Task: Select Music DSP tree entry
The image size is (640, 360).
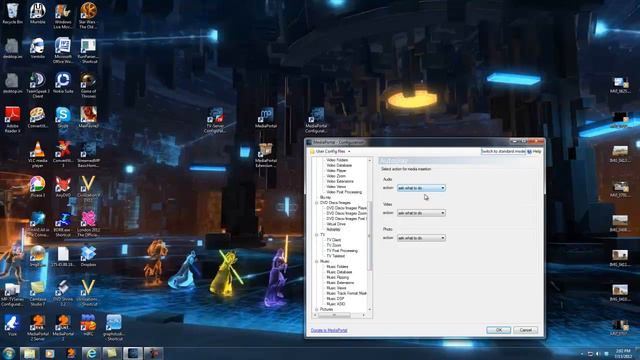Action: point(335,299)
